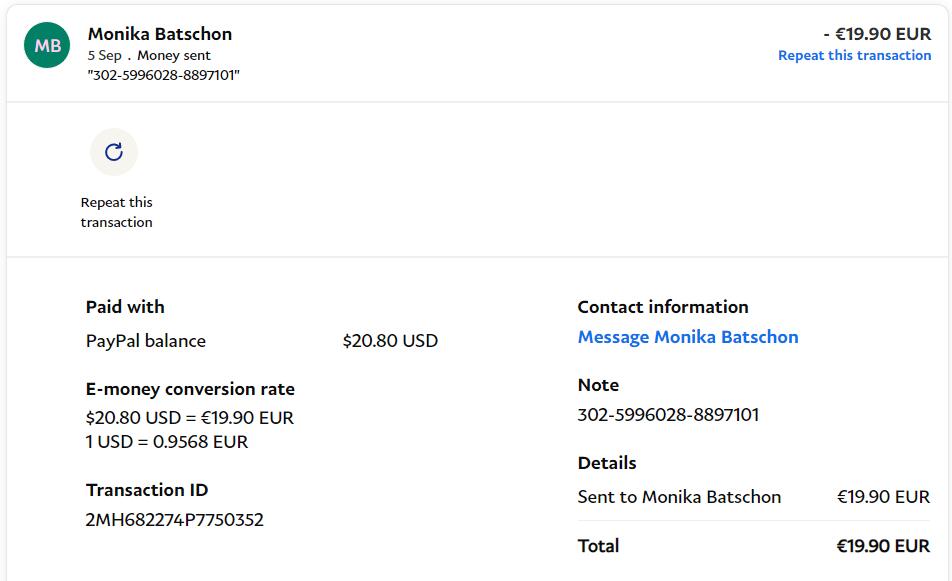952x581 pixels.
Task: Click the $20.80 USD paid amount
Action: tap(390, 341)
